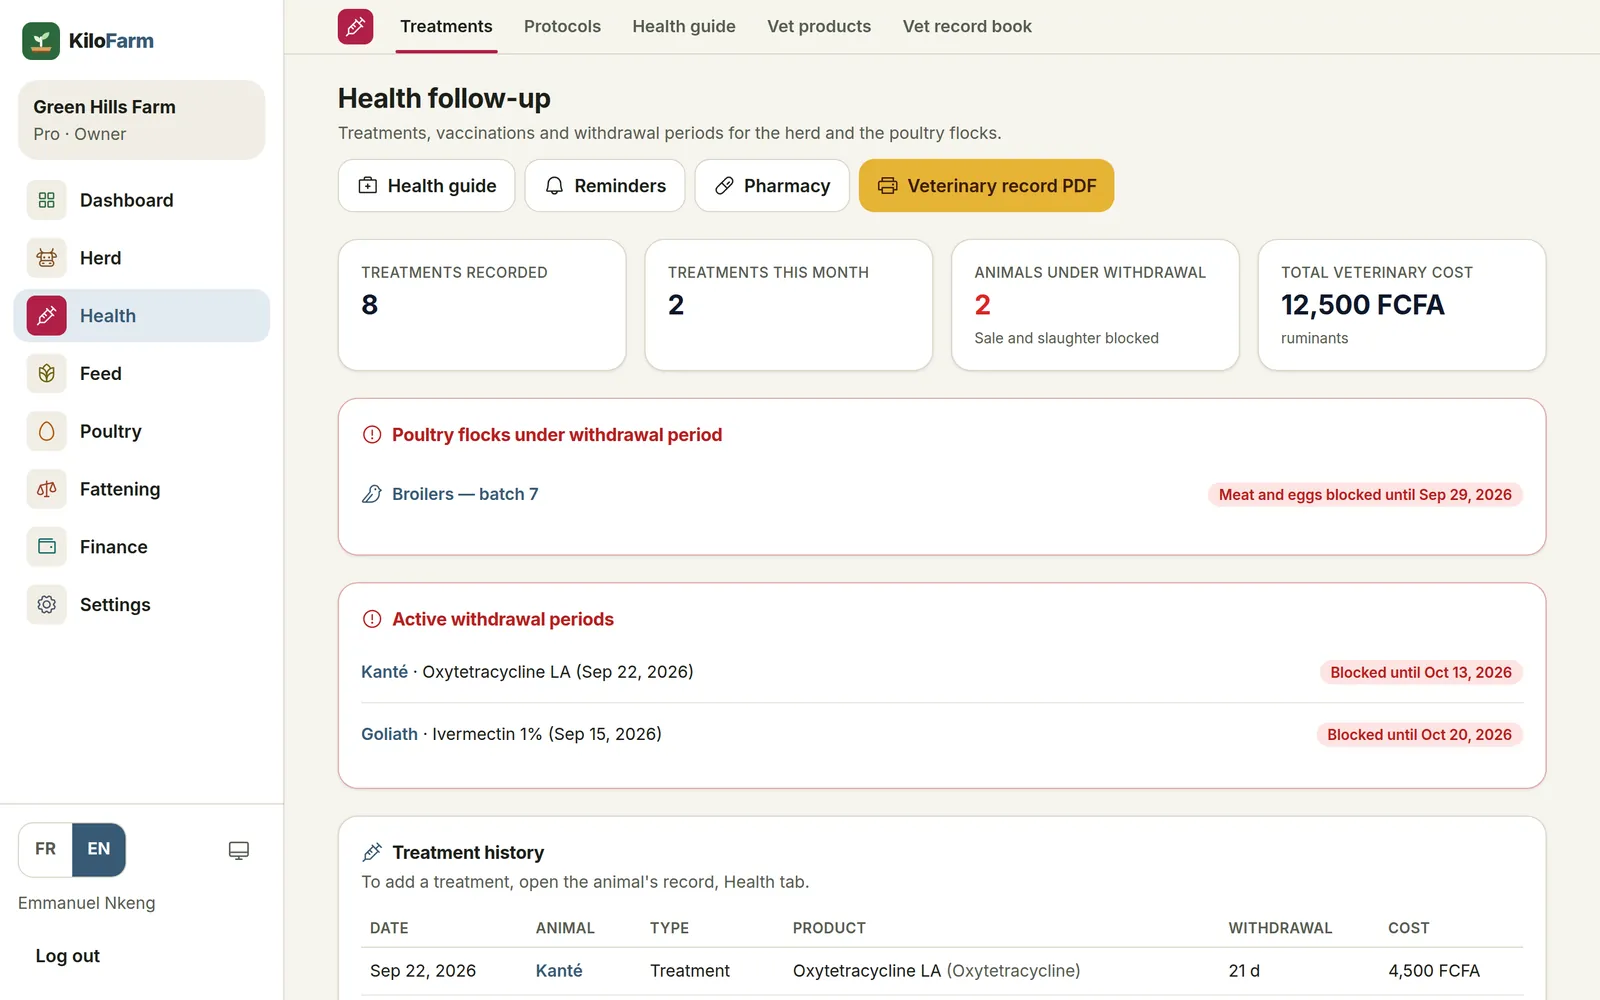Click the alert icon beside Poultry flocks heading
This screenshot has height=1000, width=1600.
(x=372, y=435)
